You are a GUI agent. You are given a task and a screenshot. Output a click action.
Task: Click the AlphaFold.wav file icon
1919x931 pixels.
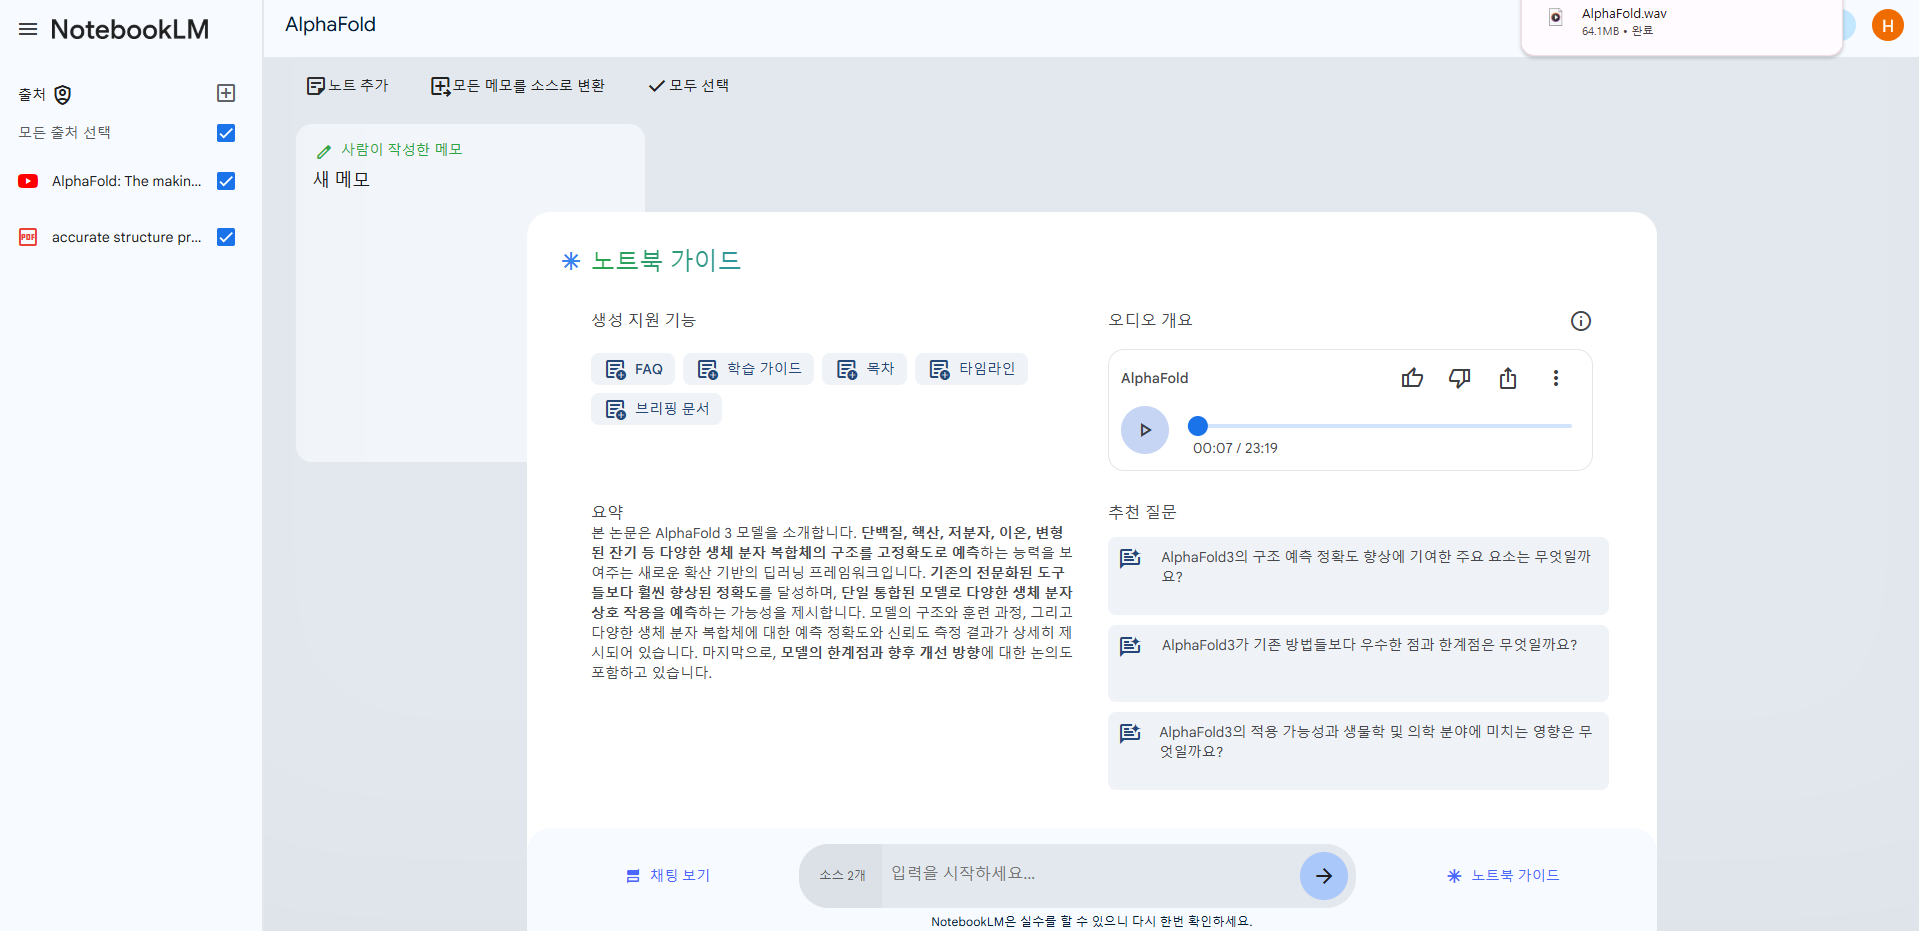pyautogui.click(x=1556, y=17)
